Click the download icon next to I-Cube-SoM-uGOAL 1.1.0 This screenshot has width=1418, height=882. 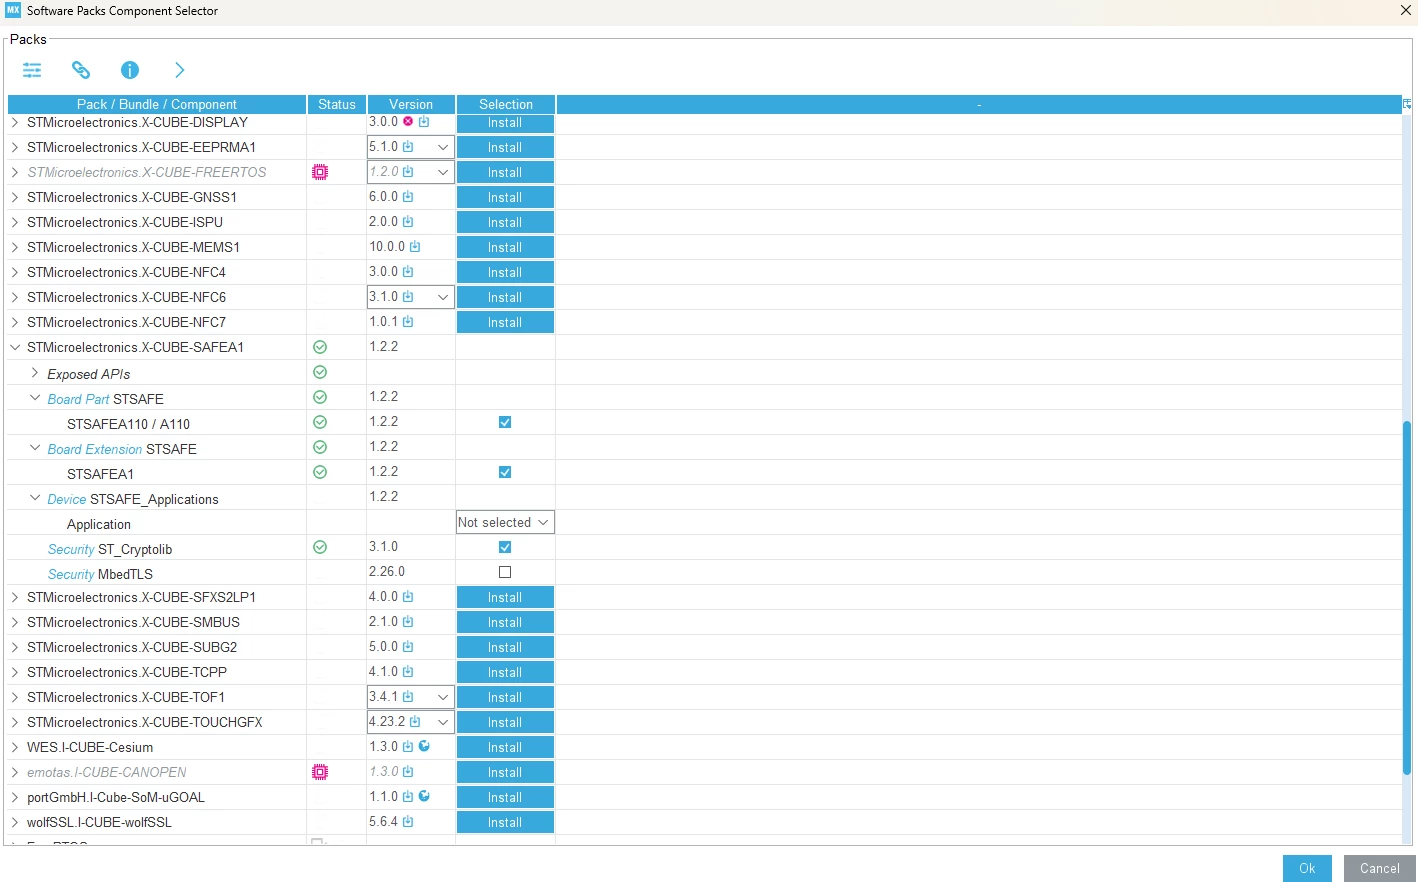[408, 797]
